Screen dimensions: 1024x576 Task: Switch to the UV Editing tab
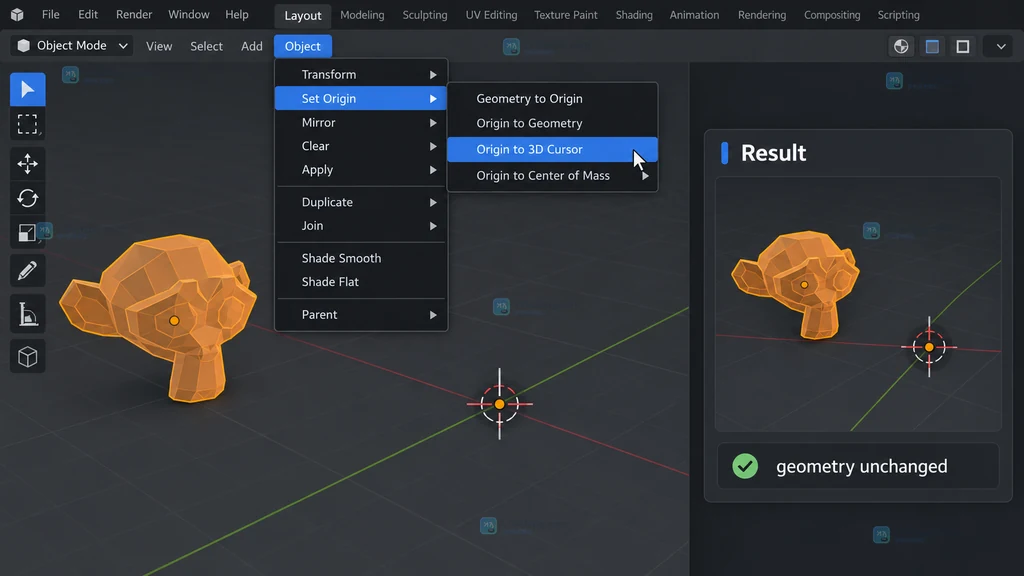click(491, 15)
